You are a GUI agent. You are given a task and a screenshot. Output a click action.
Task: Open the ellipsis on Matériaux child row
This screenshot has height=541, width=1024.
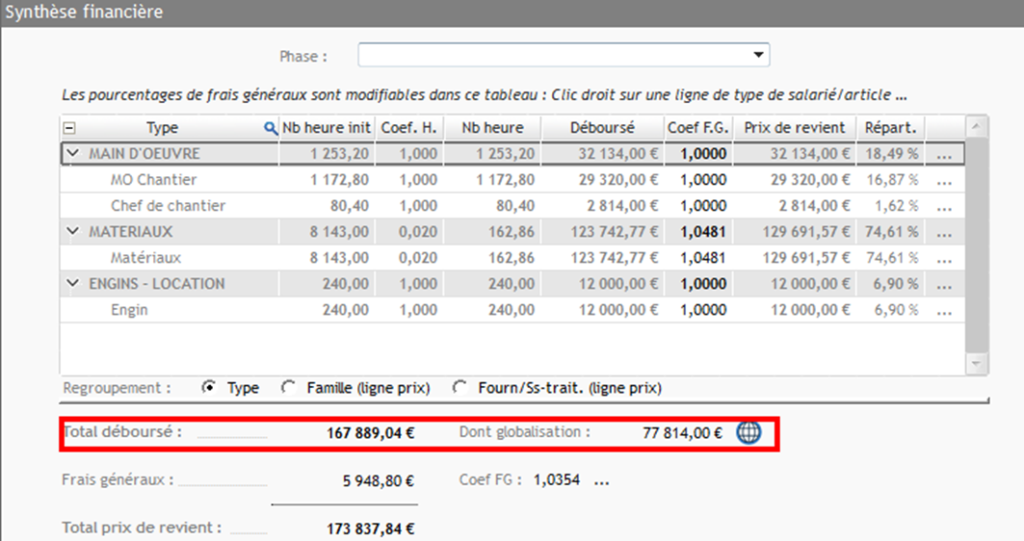tap(944, 260)
